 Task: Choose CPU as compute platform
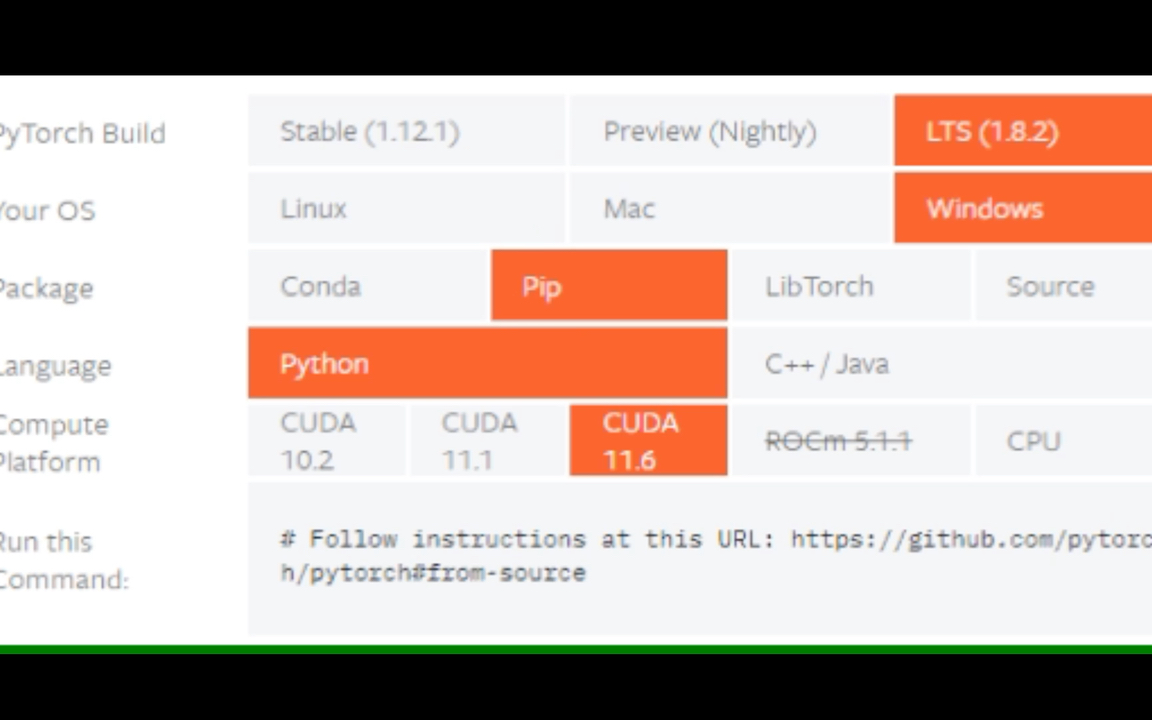pos(1063,441)
